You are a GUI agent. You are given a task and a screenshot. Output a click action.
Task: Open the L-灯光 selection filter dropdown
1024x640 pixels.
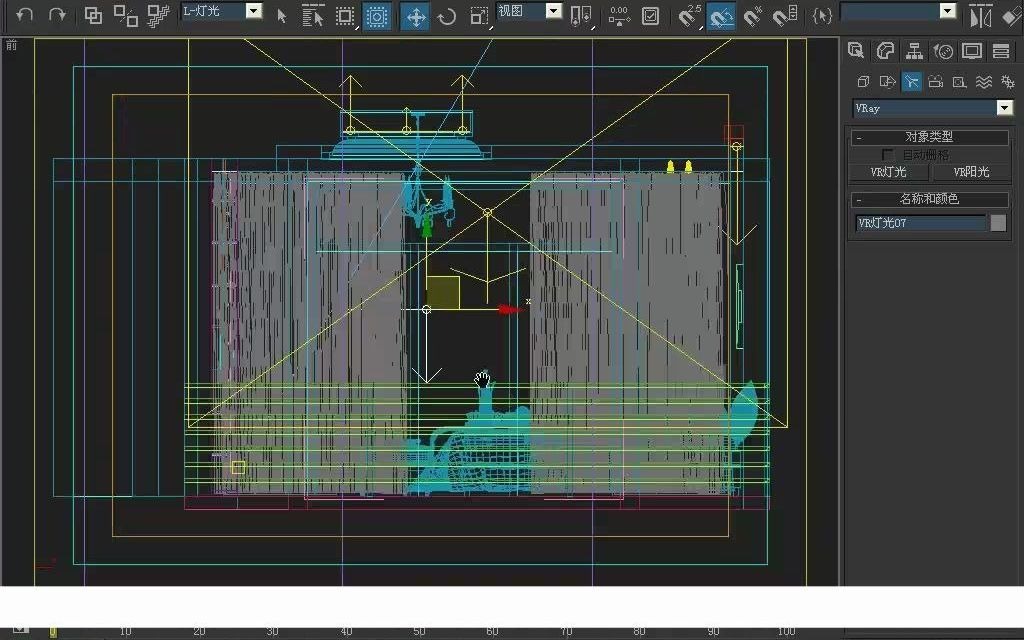pos(253,10)
